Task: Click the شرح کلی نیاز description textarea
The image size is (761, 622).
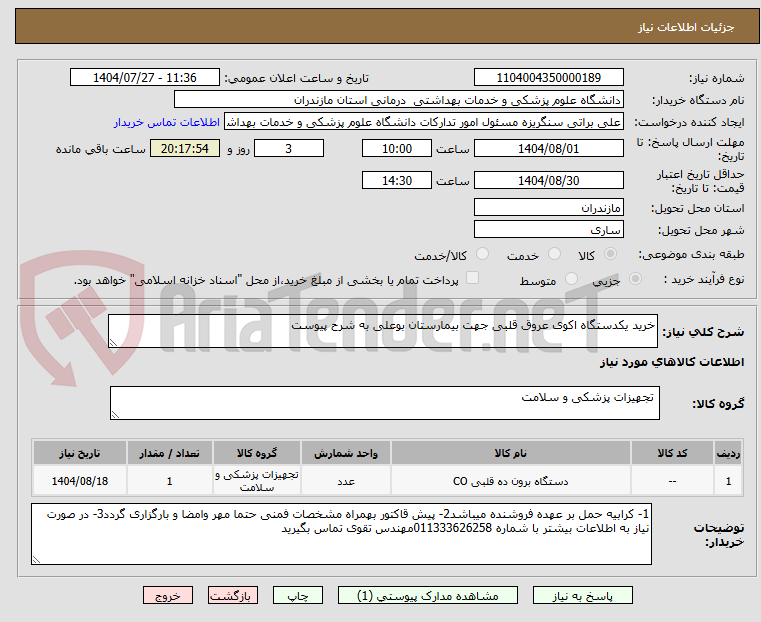Action: 383,331
